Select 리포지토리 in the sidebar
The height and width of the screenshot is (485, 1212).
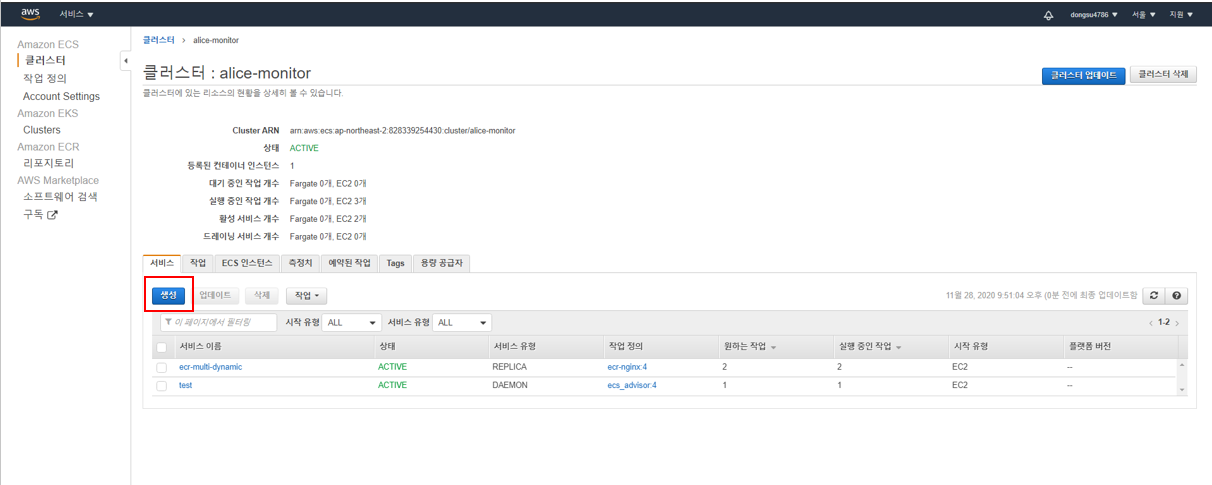49,163
